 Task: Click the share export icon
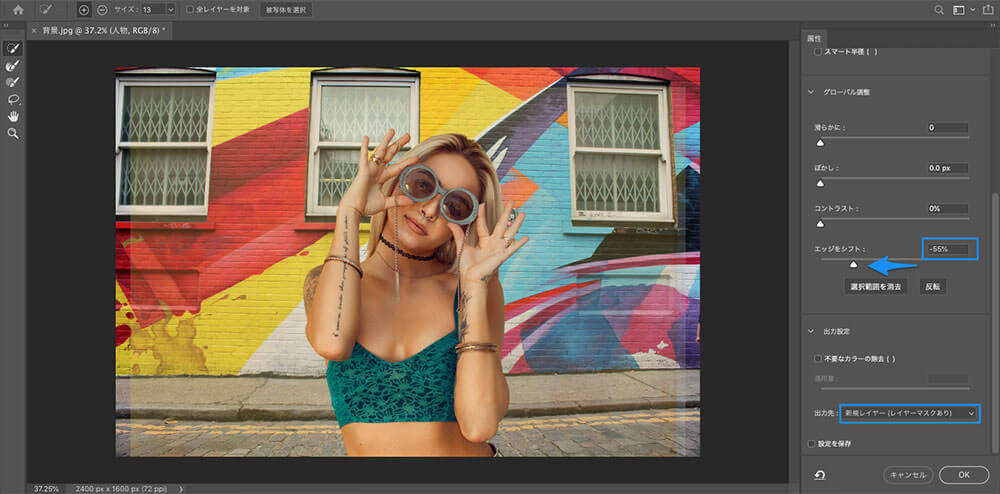point(989,10)
